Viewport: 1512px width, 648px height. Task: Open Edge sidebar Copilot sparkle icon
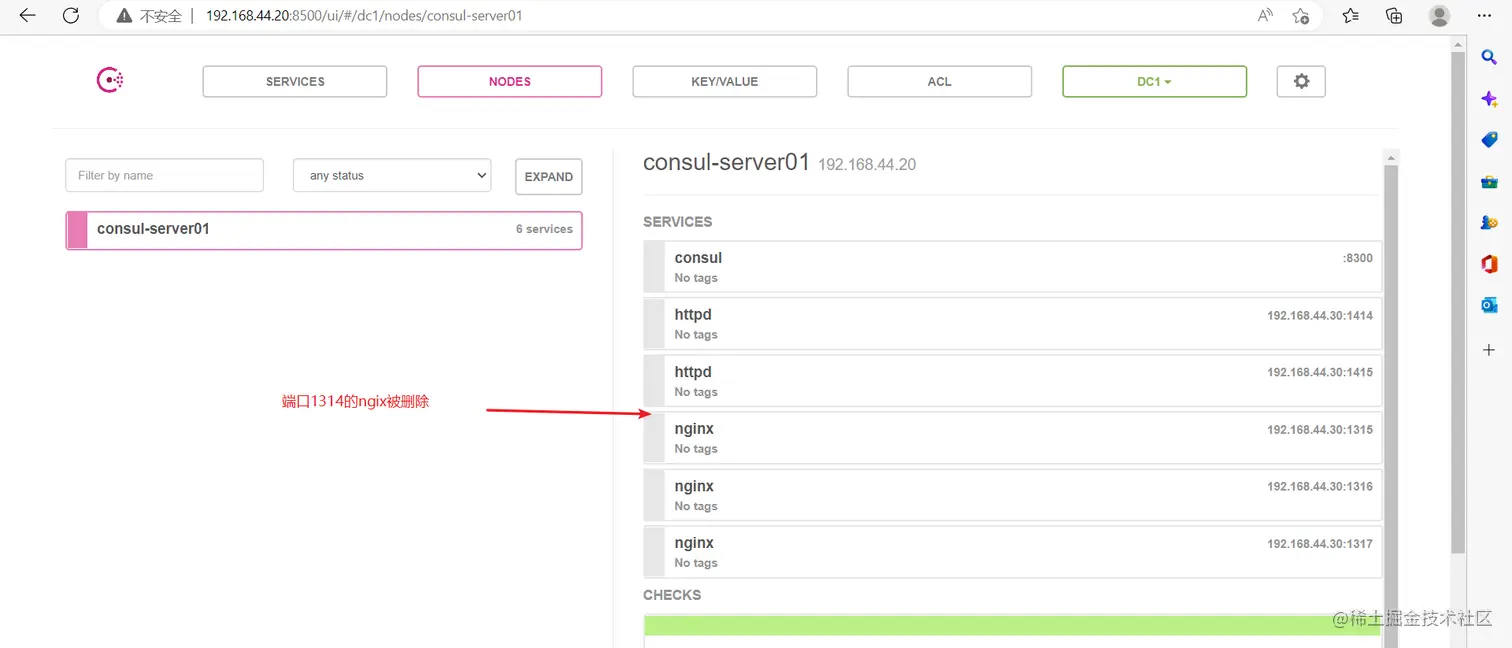(x=1488, y=99)
